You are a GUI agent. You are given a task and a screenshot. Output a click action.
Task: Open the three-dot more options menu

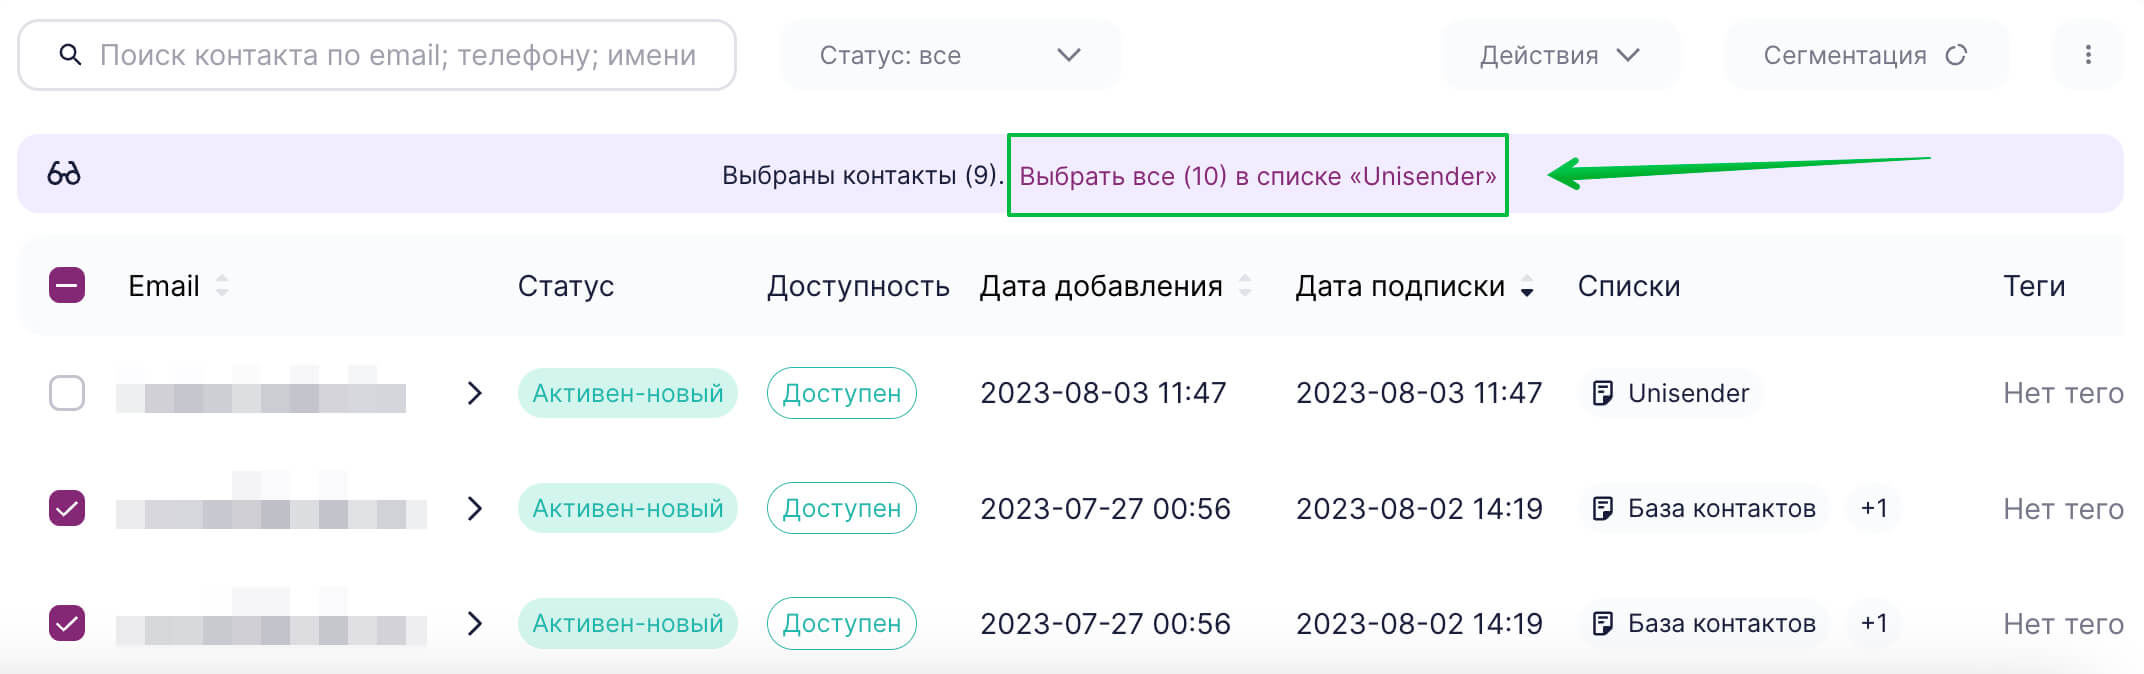(2087, 55)
